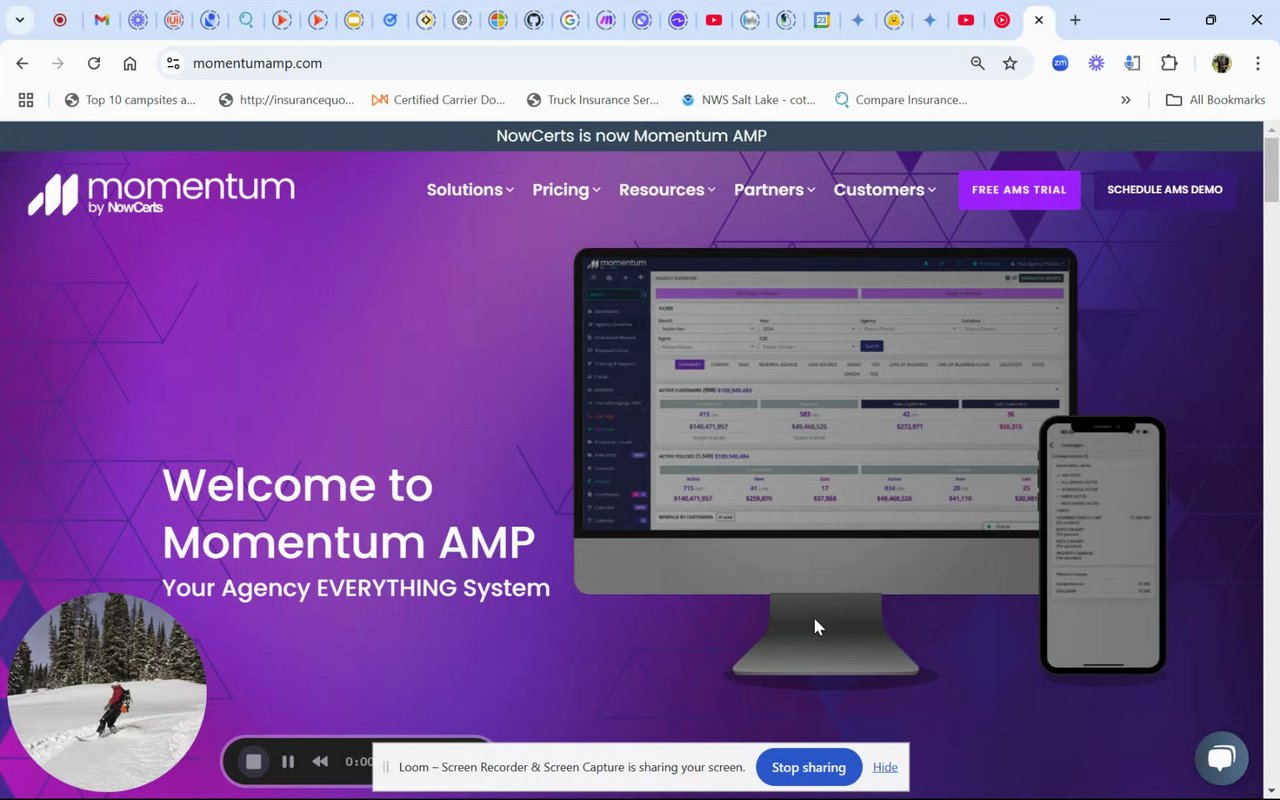The image size is (1280, 800).
Task: Open the Zoom extension icon
Action: (x=1060, y=63)
